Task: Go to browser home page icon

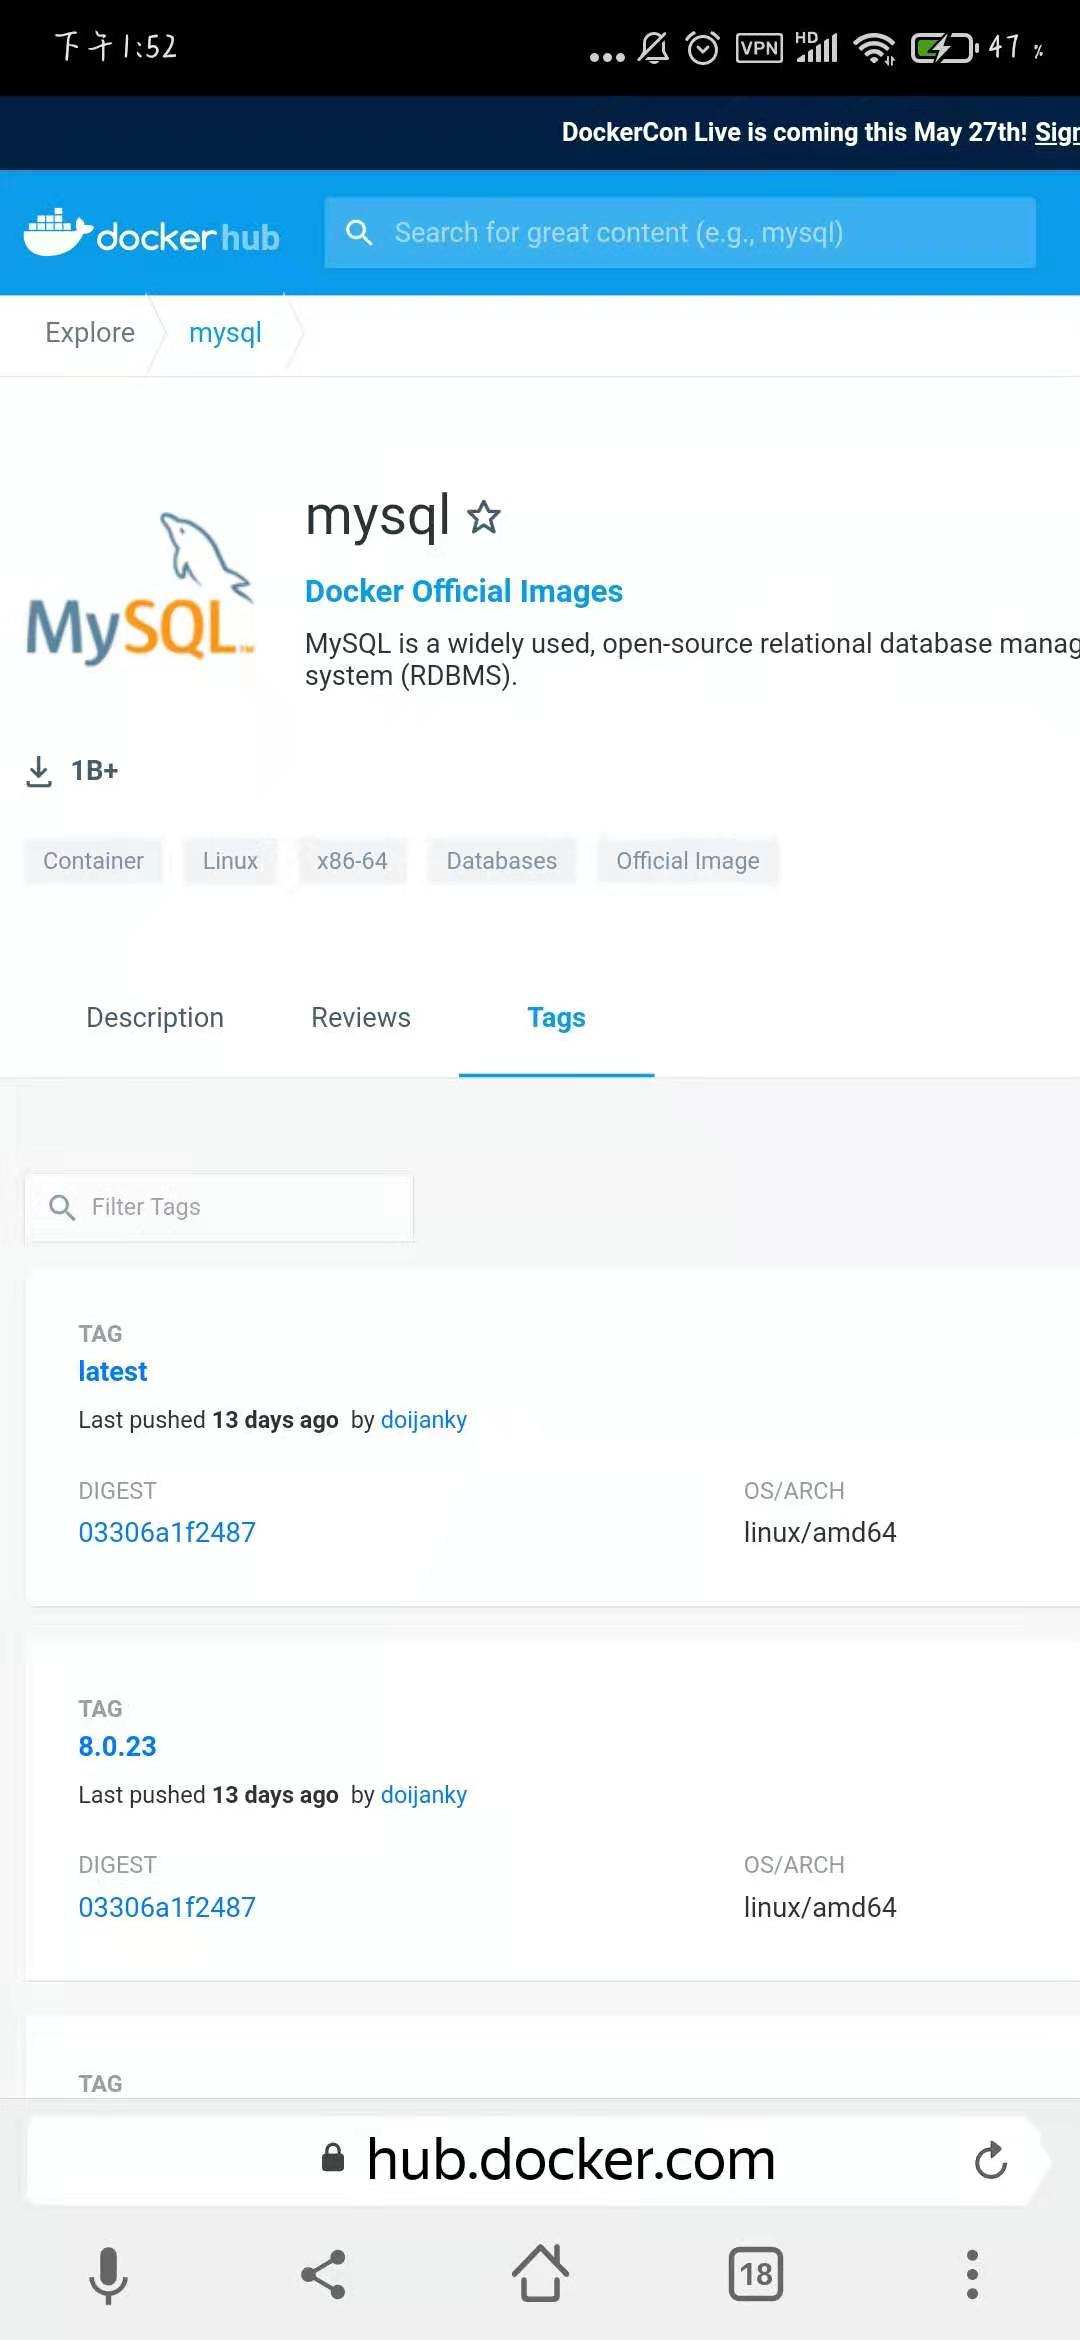Action: tap(540, 2273)
